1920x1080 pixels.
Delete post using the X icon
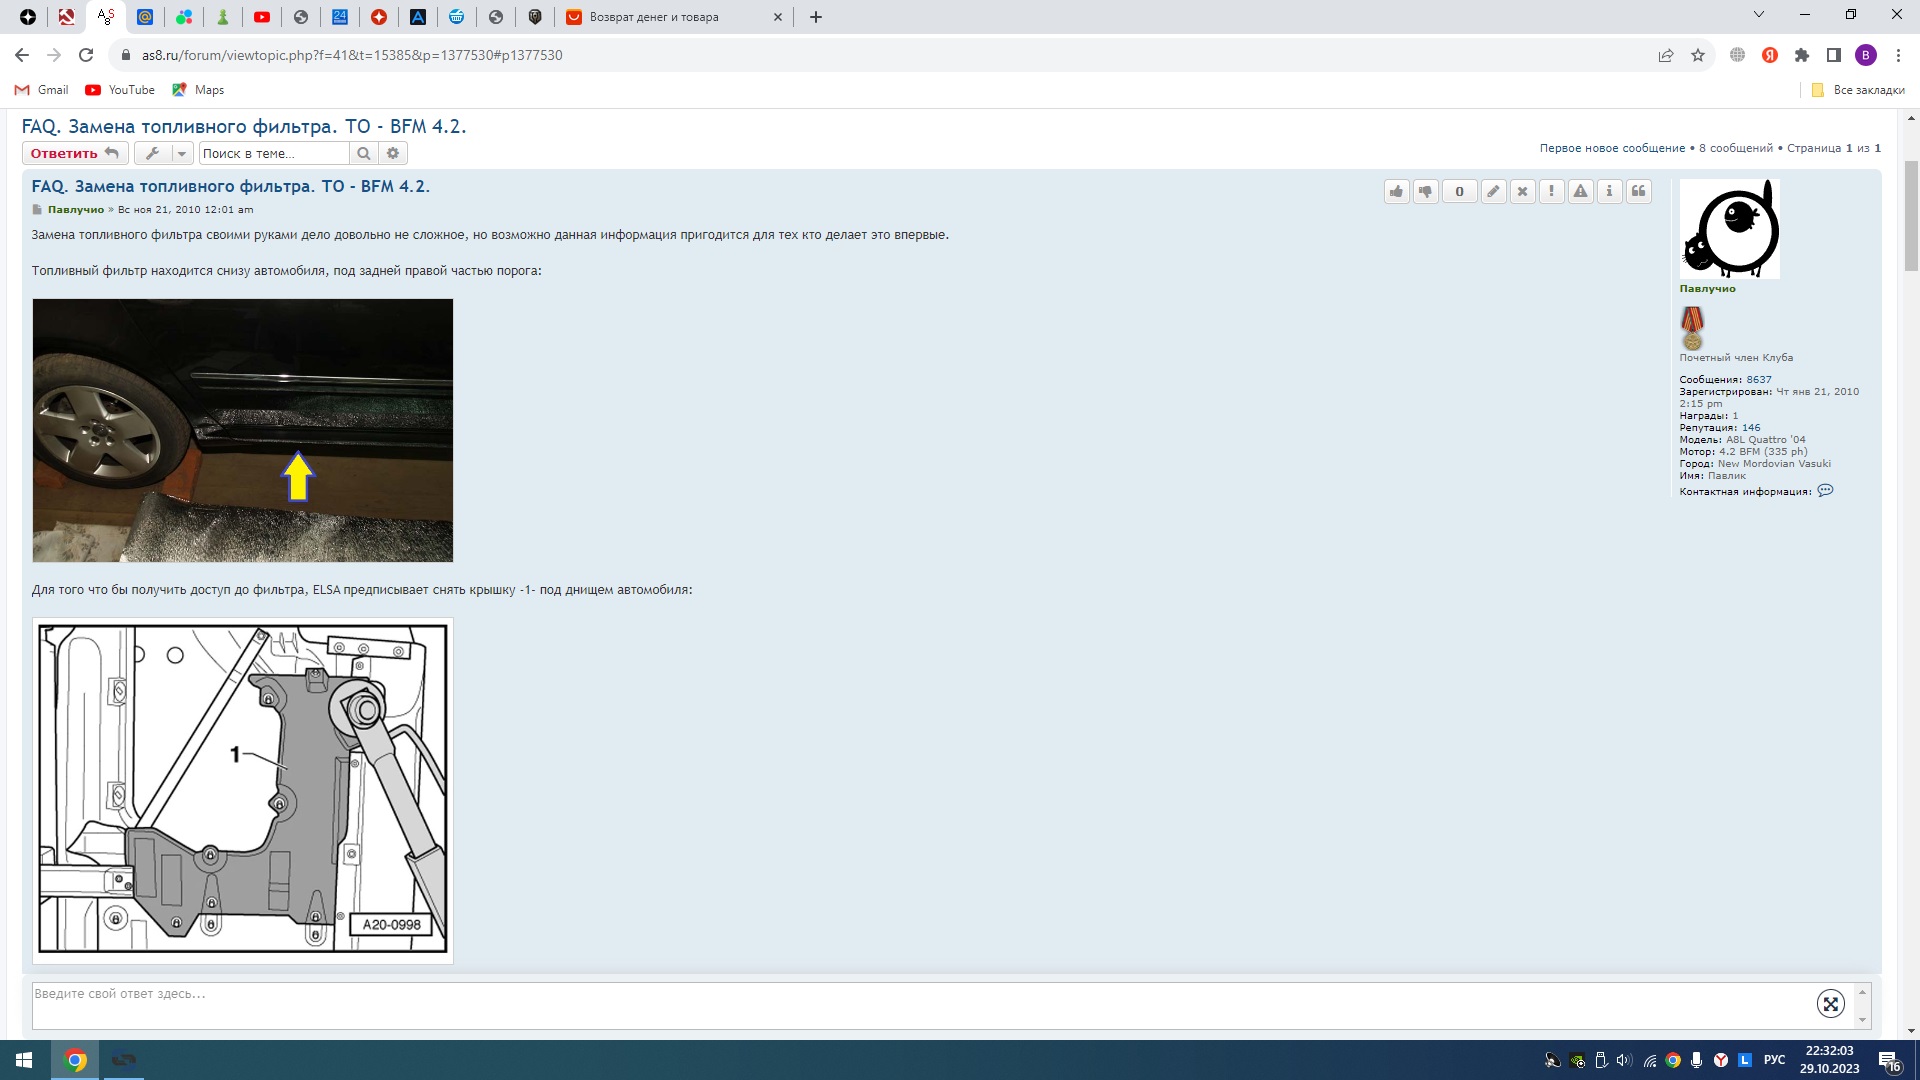(x=1522, y=192)
